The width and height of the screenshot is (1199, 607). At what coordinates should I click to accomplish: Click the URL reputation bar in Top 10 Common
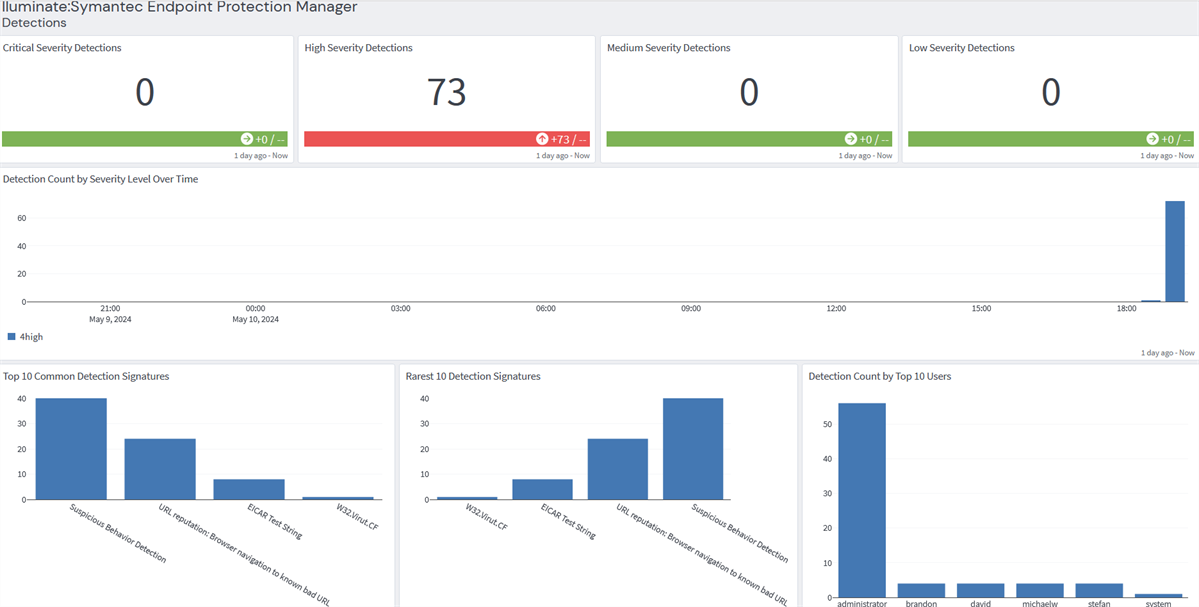coord(160,469)
